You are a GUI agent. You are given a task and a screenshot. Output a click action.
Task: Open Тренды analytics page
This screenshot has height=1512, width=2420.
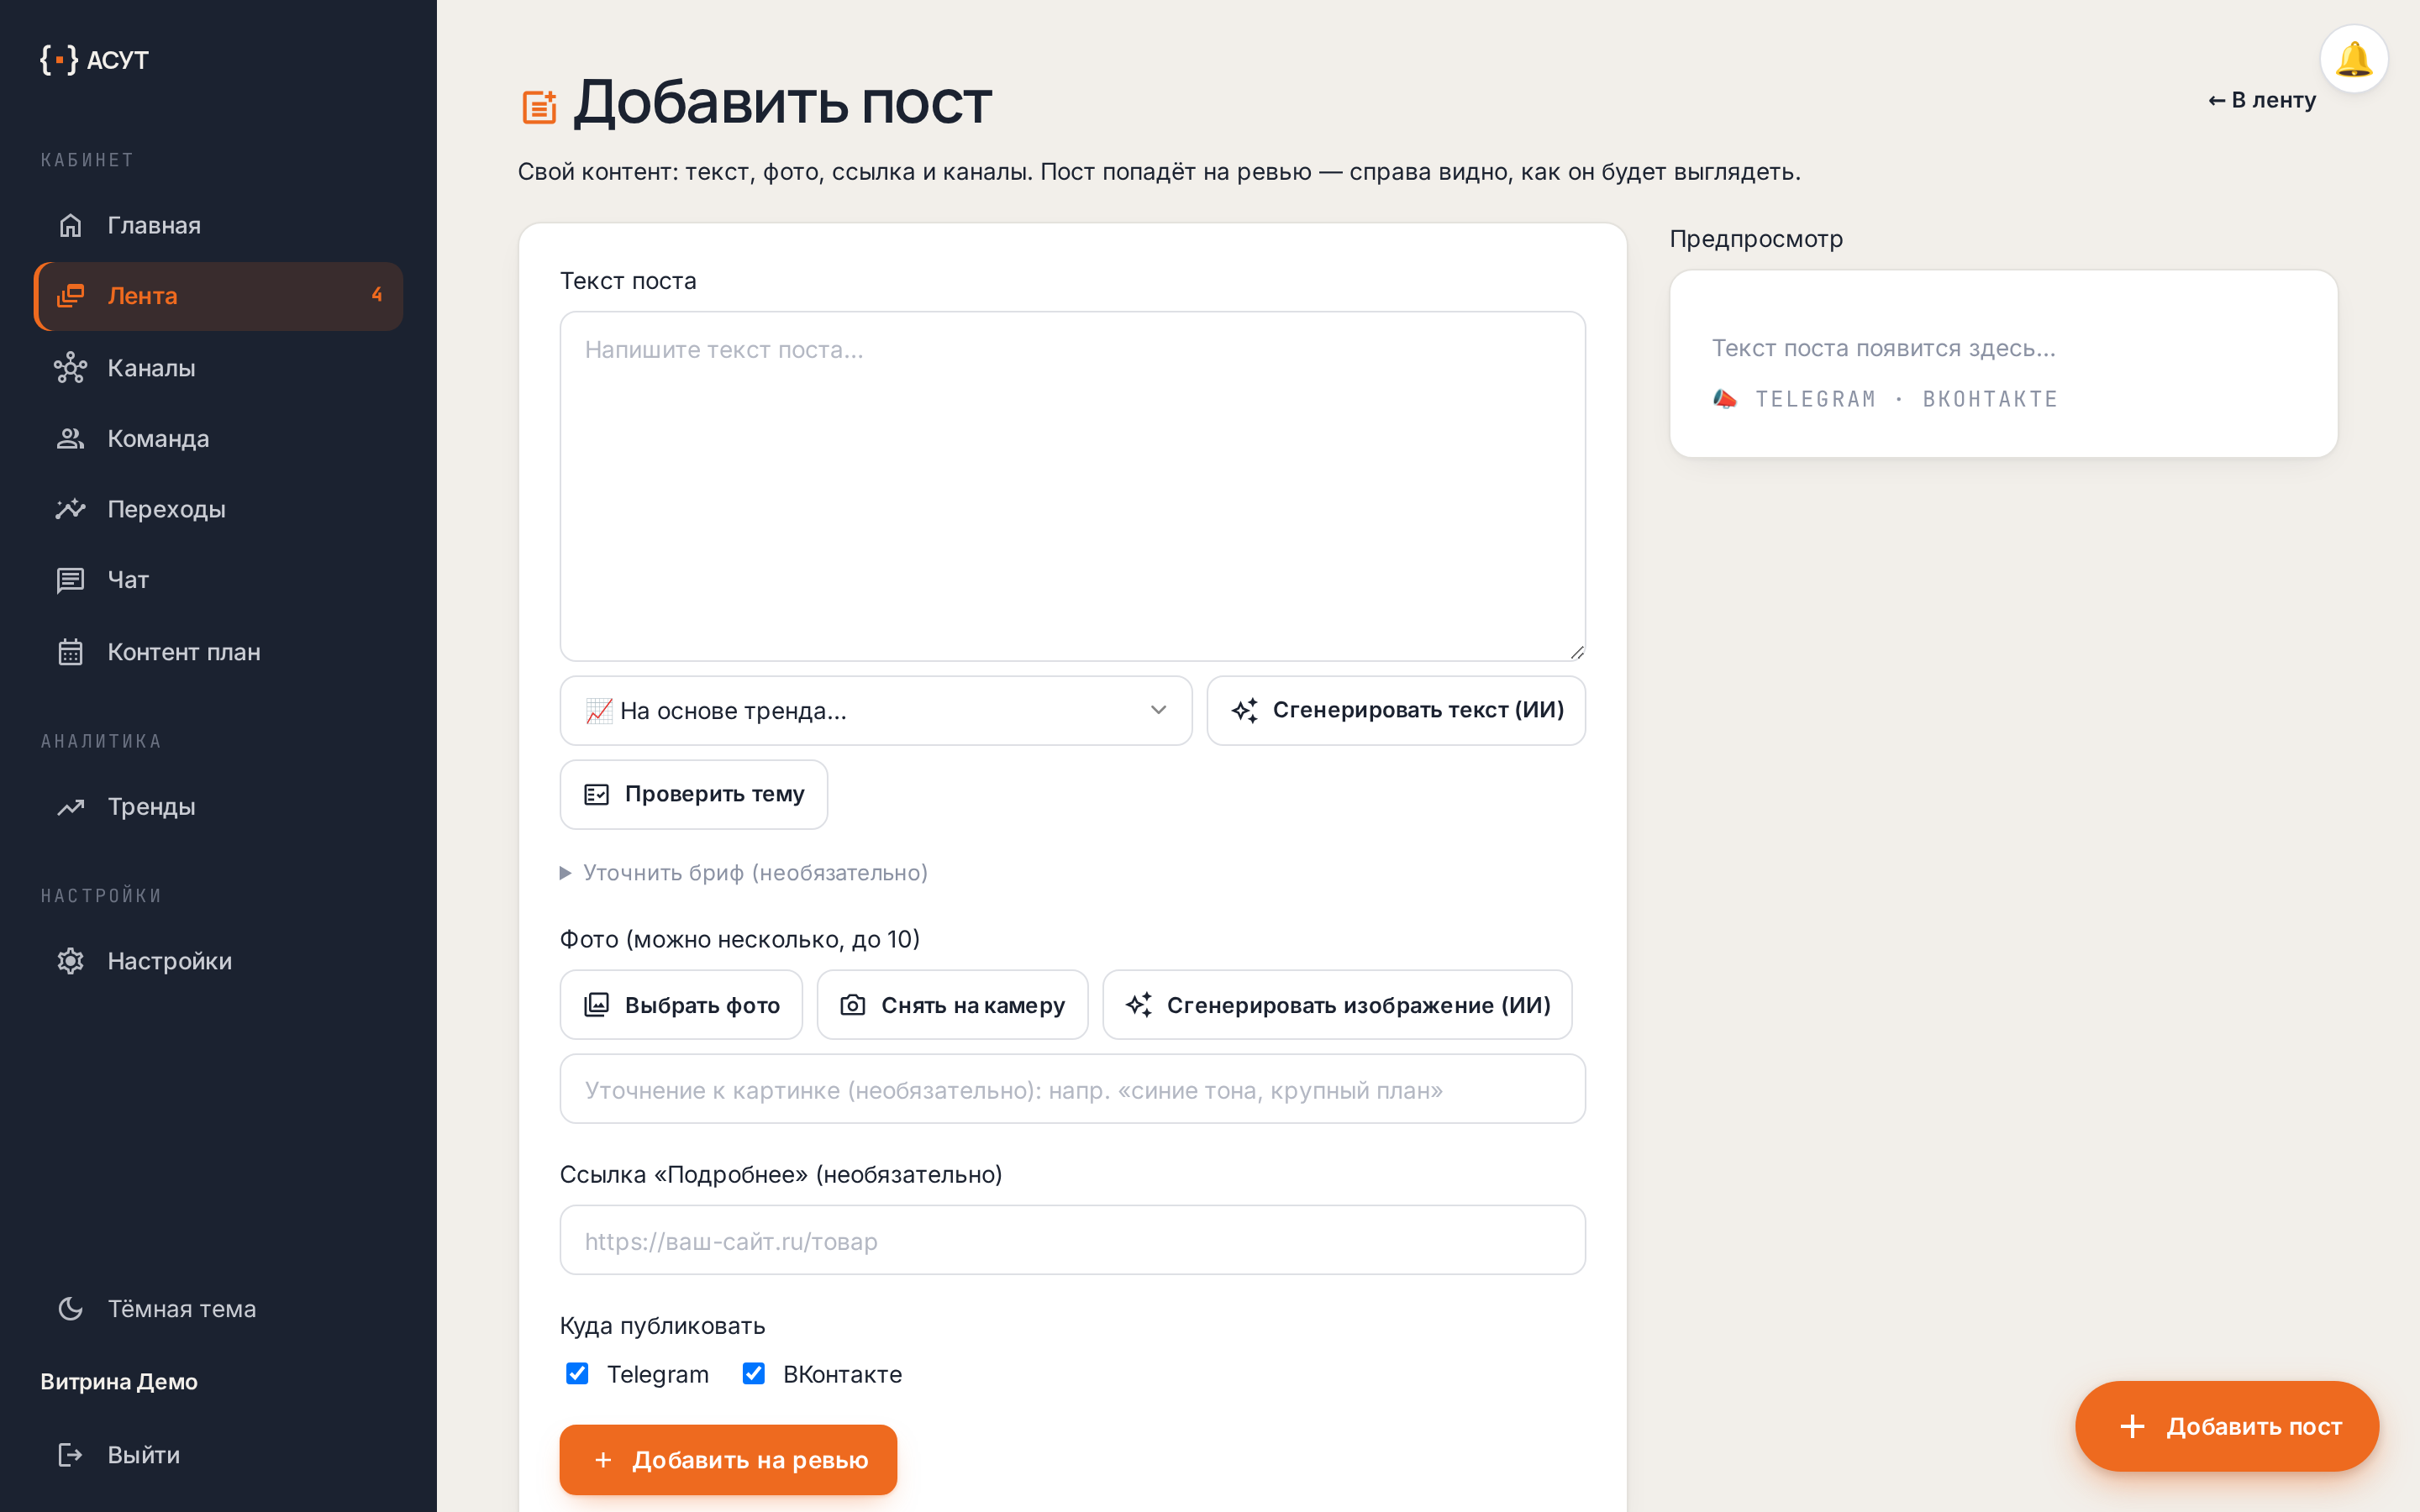tap(218, 807)
